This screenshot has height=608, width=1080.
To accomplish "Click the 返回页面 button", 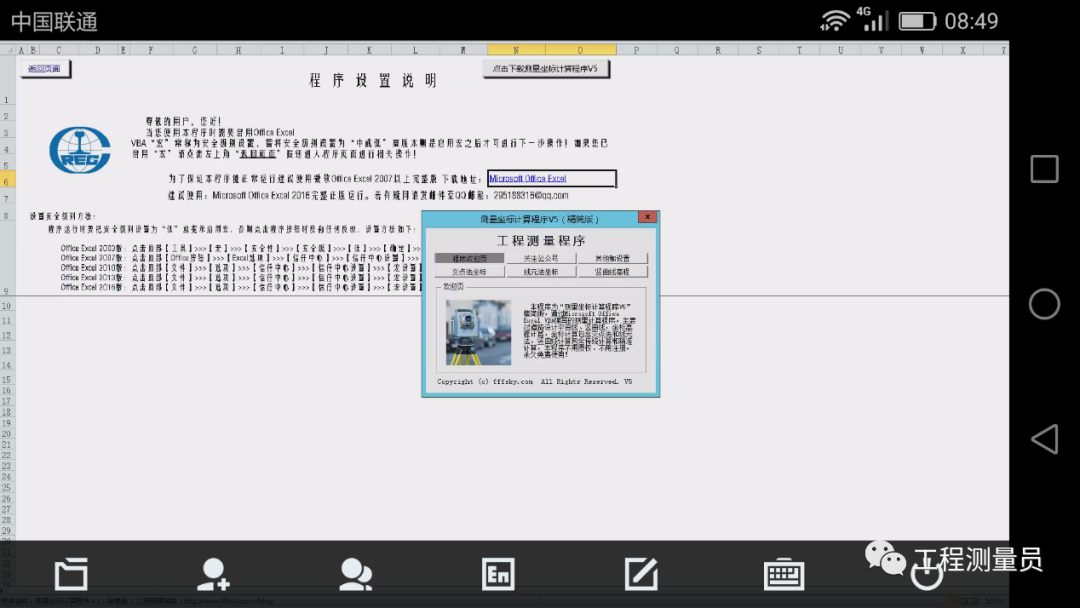I will click(x=44, y=69).
